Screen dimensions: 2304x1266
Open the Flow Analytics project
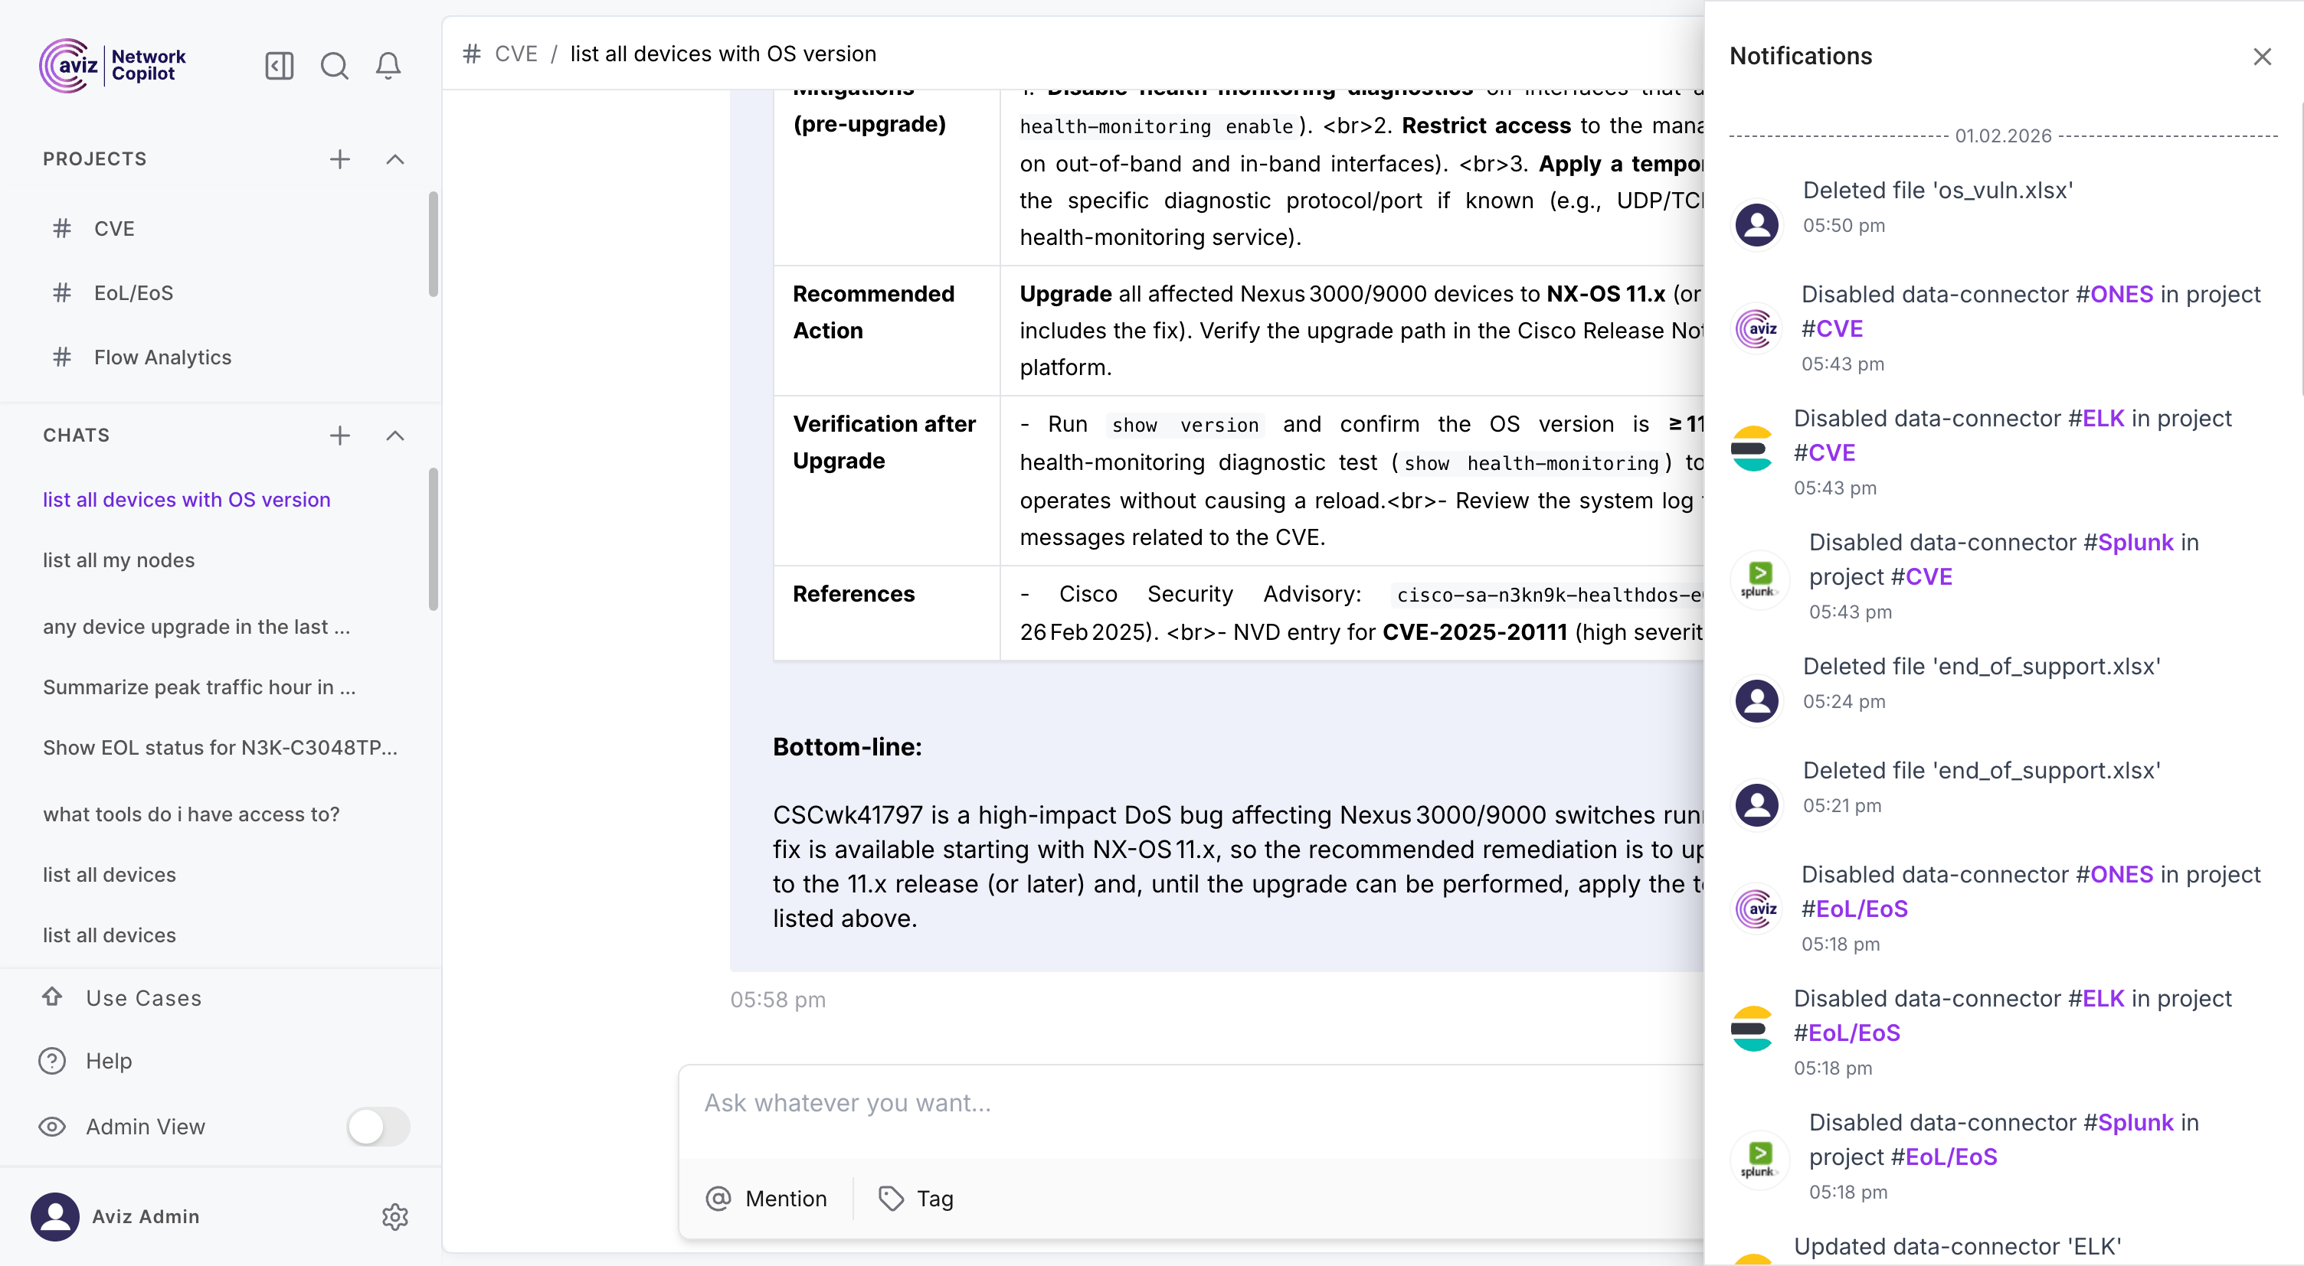coord(162,357)
